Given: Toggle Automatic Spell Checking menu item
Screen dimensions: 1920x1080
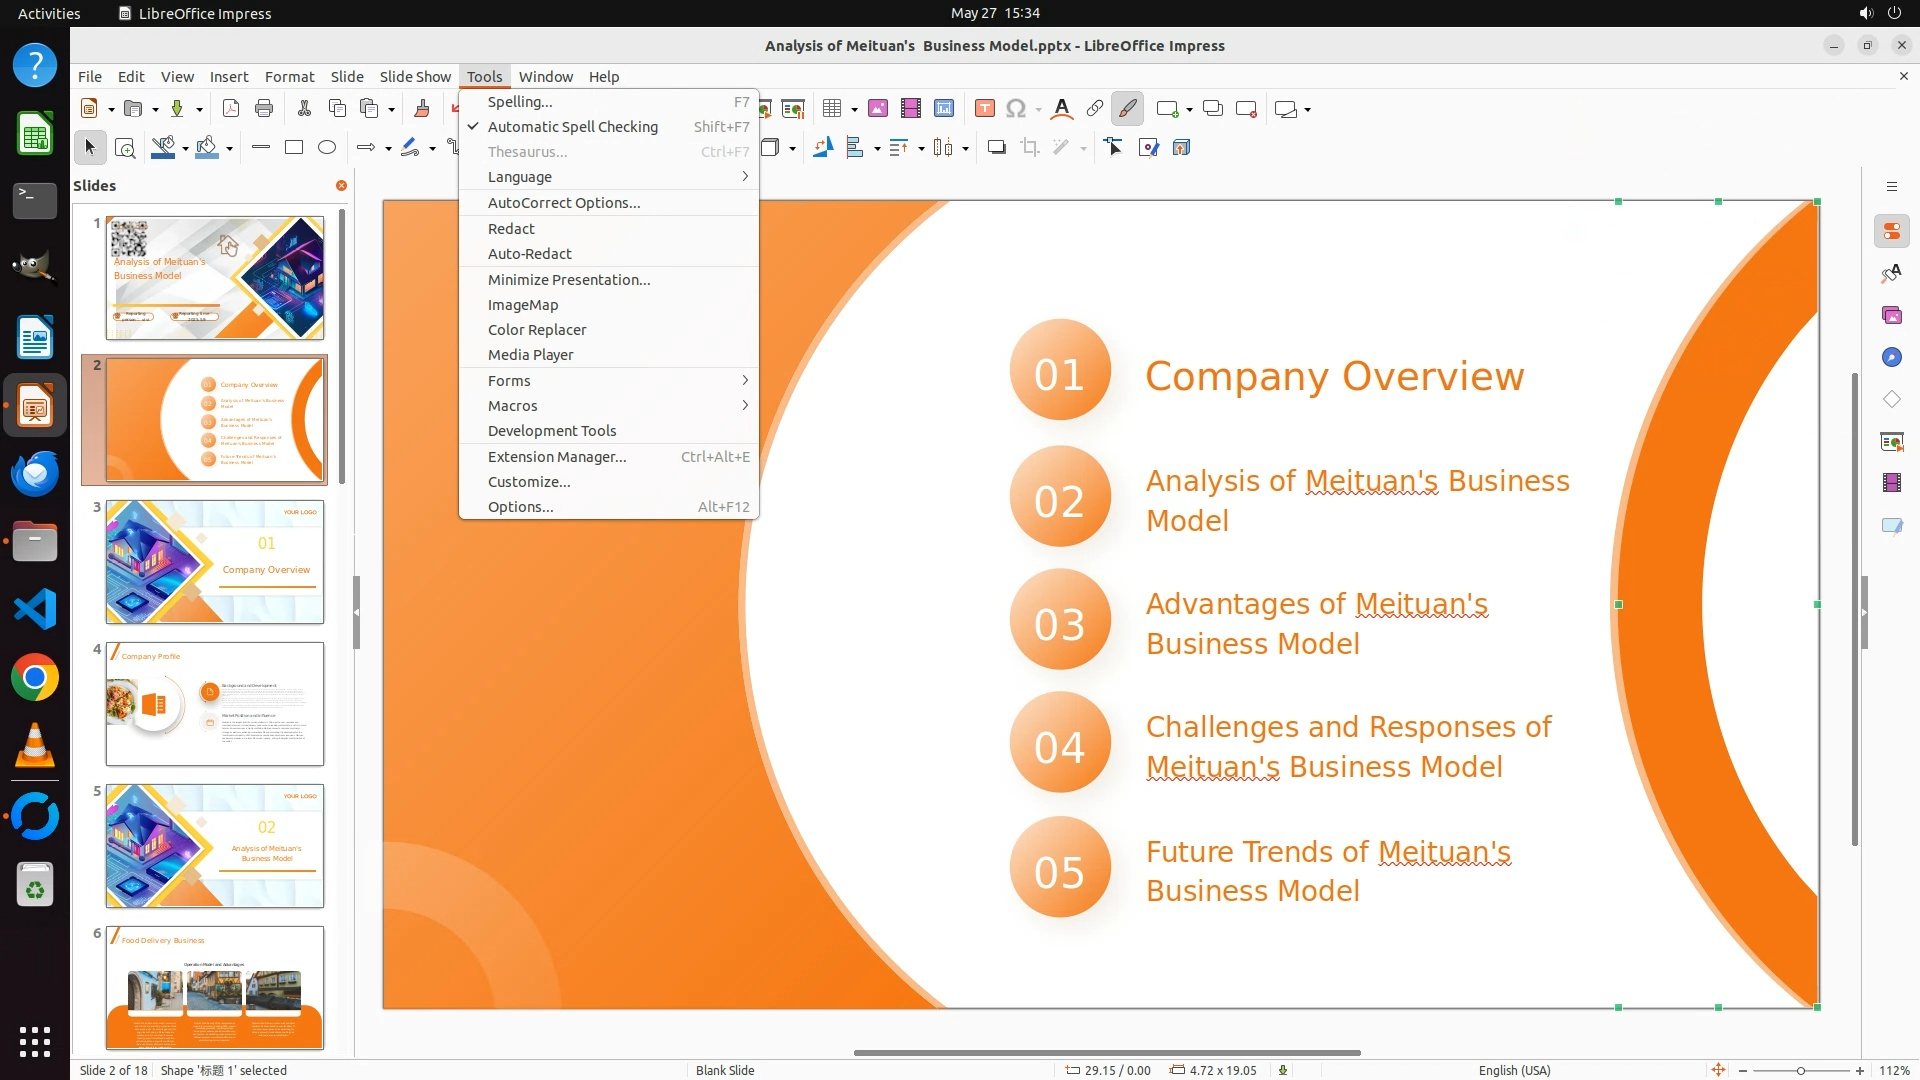Looking at the screenshot, I should (572, 127).
